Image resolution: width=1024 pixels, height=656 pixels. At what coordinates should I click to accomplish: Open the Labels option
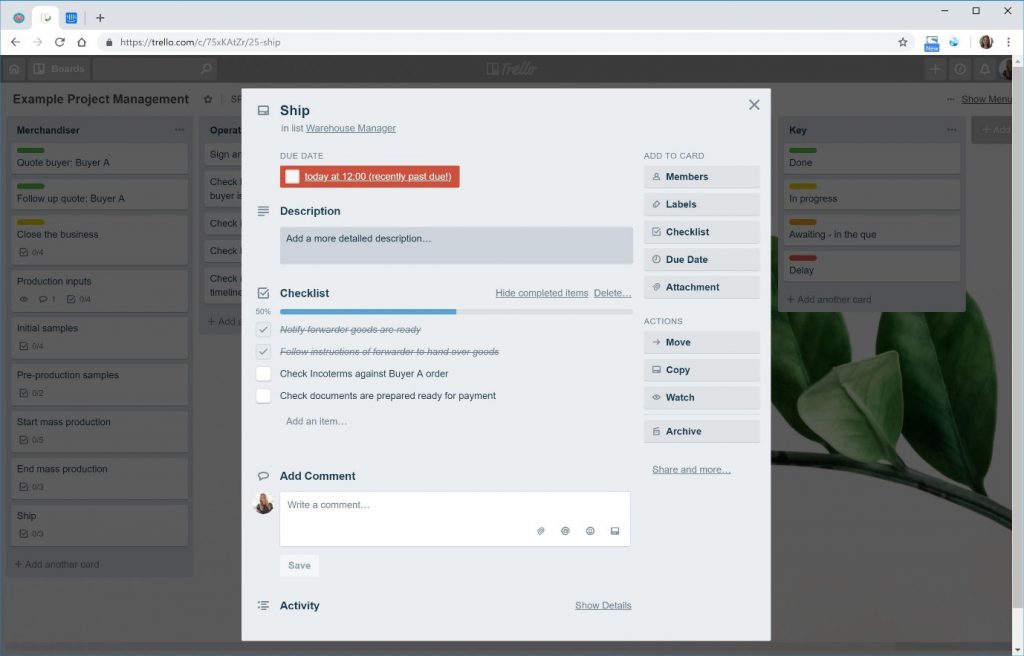tap(701, 204)
